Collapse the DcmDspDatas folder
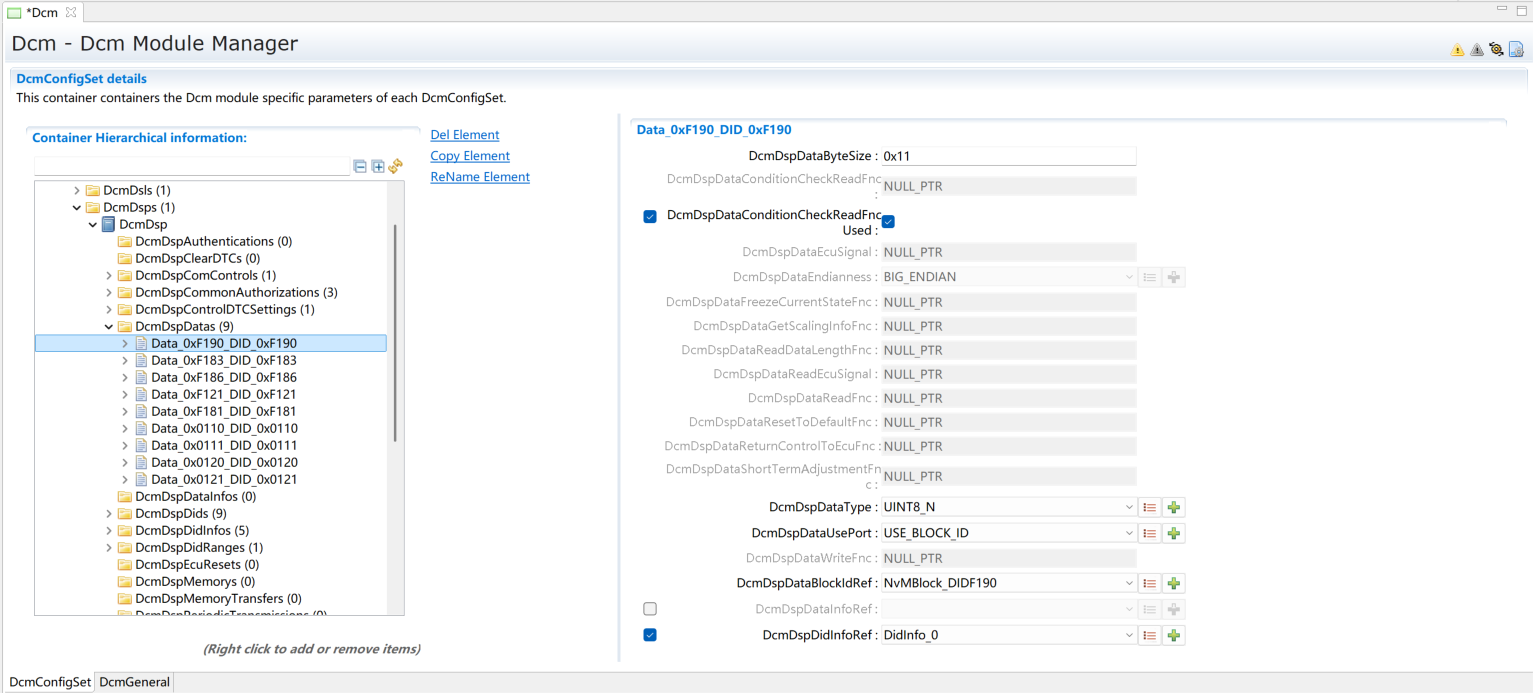This screenshot has width=1533, height=693. tap(109, 327)
